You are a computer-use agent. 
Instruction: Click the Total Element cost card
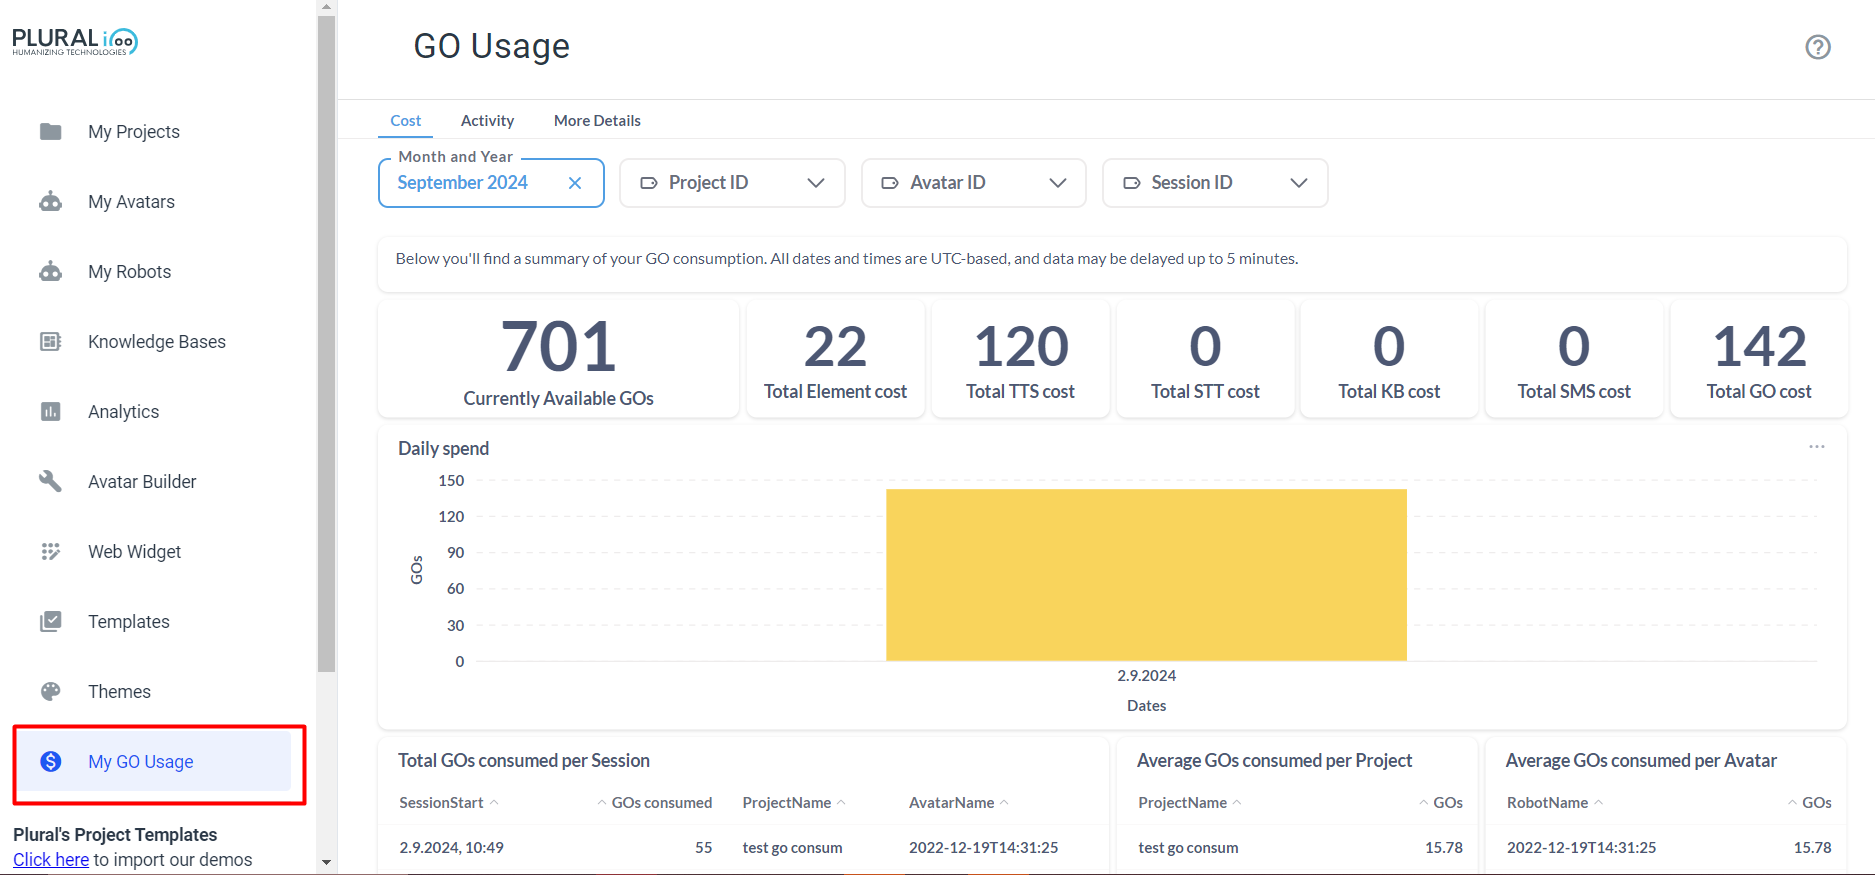pos(835,359)
